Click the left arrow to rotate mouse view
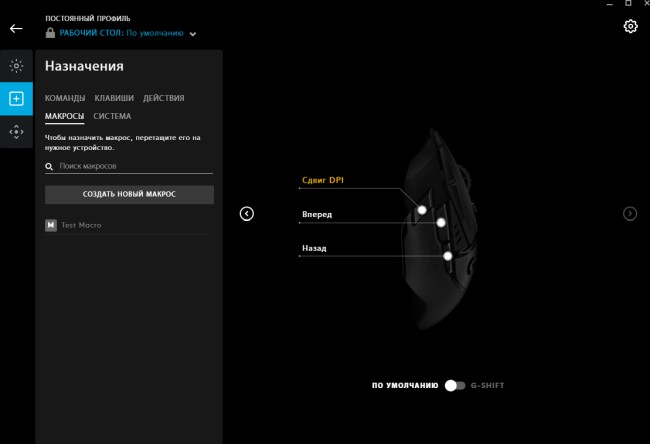 [x=247, y=213]
